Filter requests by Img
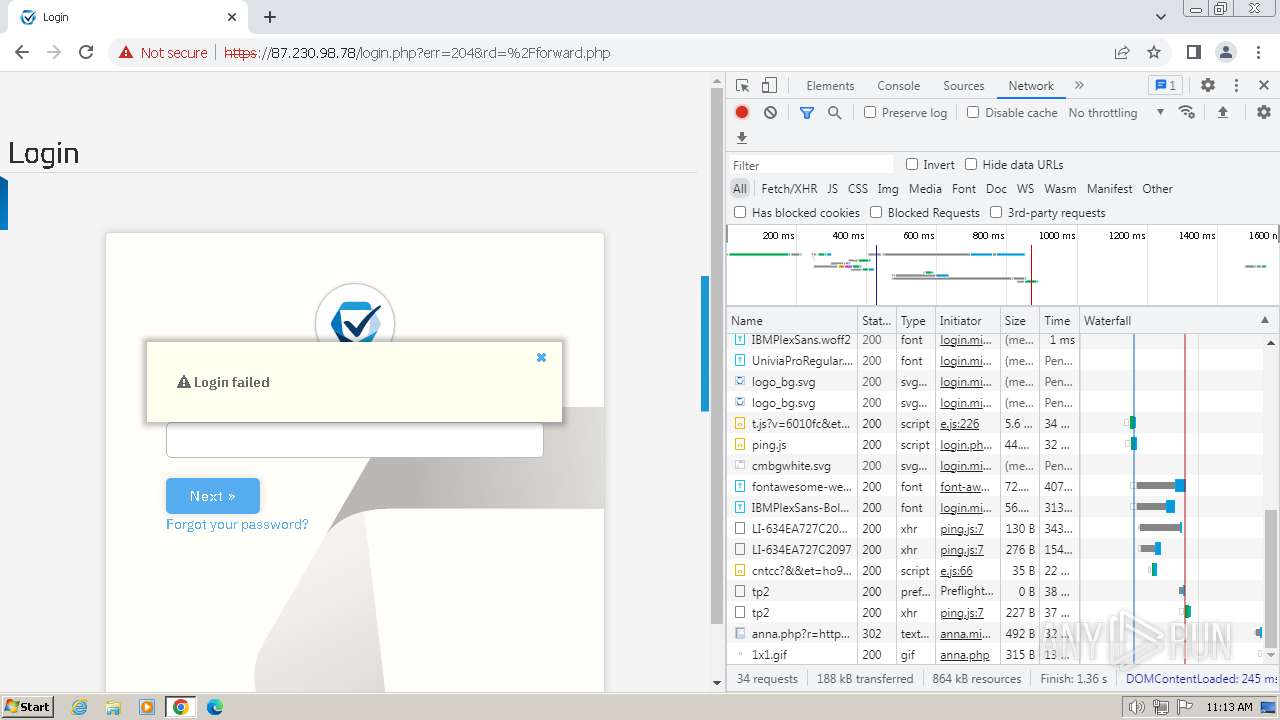Screen dimensions: 1280x720 pyautogui.click(x=888, y=188)
